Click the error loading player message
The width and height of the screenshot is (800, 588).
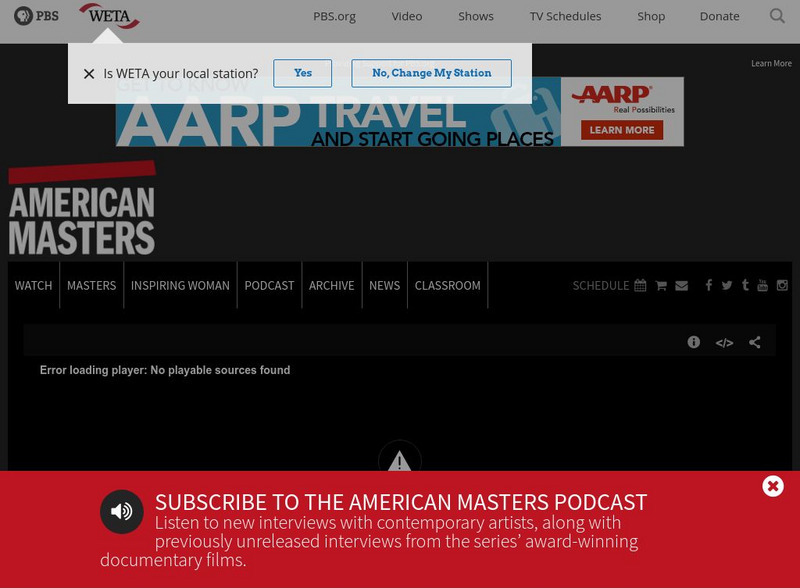pos(165,370)
